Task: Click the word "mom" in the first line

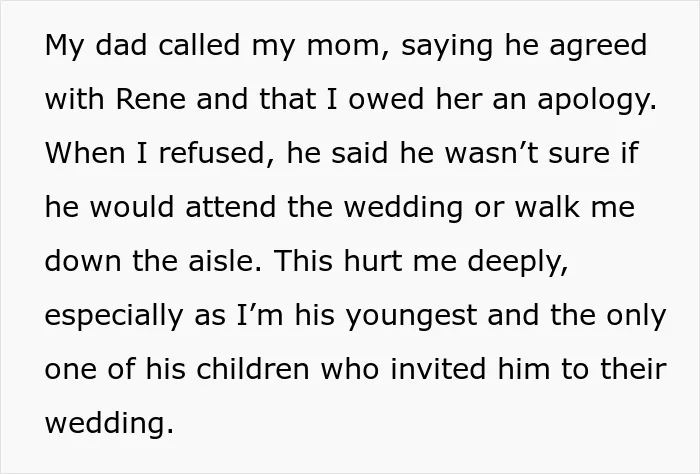Action: [x=342, y=48]
